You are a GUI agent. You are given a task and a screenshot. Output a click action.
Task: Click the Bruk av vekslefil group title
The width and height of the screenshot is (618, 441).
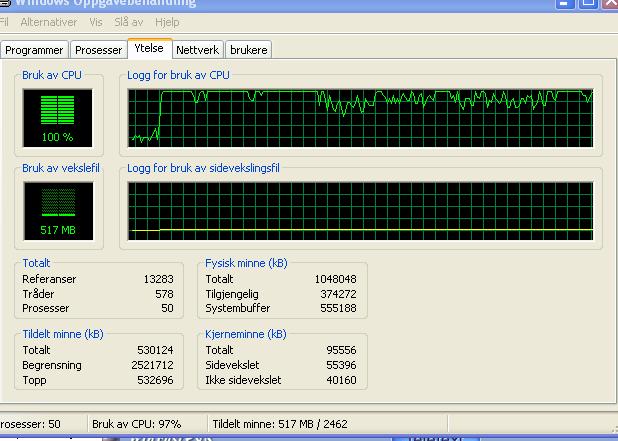click(61, 168)
